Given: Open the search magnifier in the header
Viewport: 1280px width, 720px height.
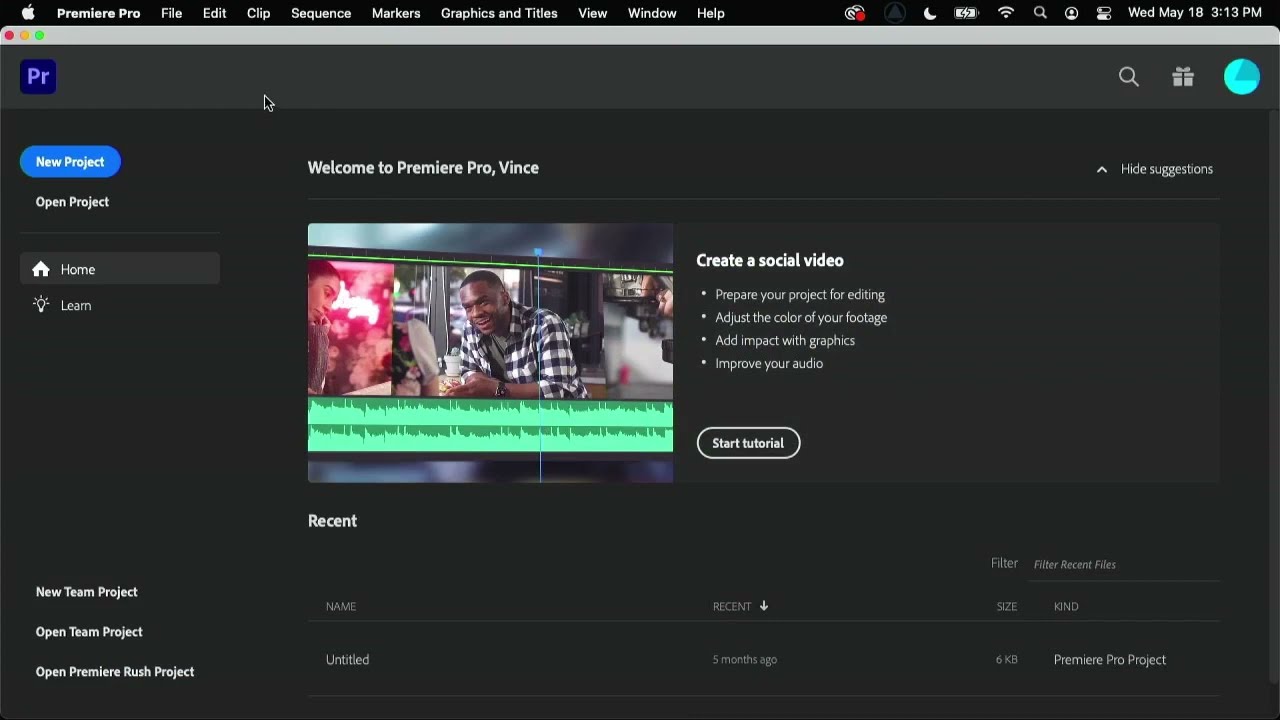Looking at the screenshot, I should point(1129,77).
